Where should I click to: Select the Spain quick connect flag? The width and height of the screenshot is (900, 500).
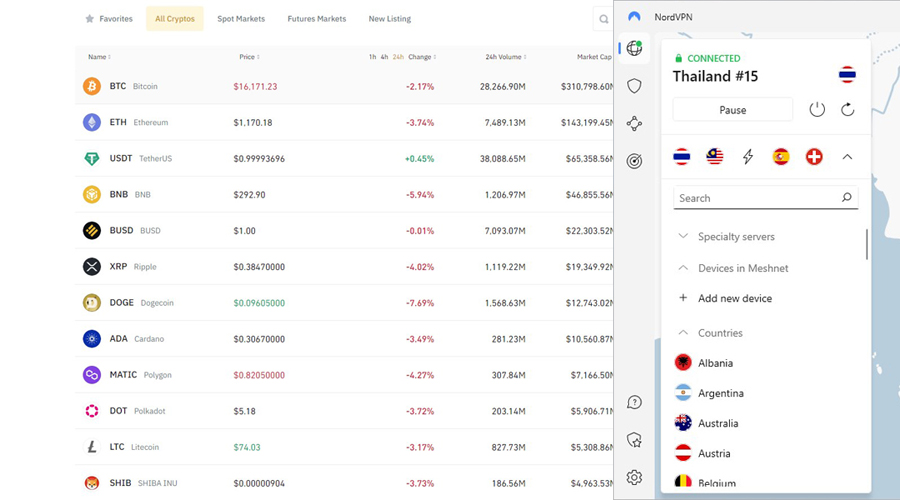point(781,157)
